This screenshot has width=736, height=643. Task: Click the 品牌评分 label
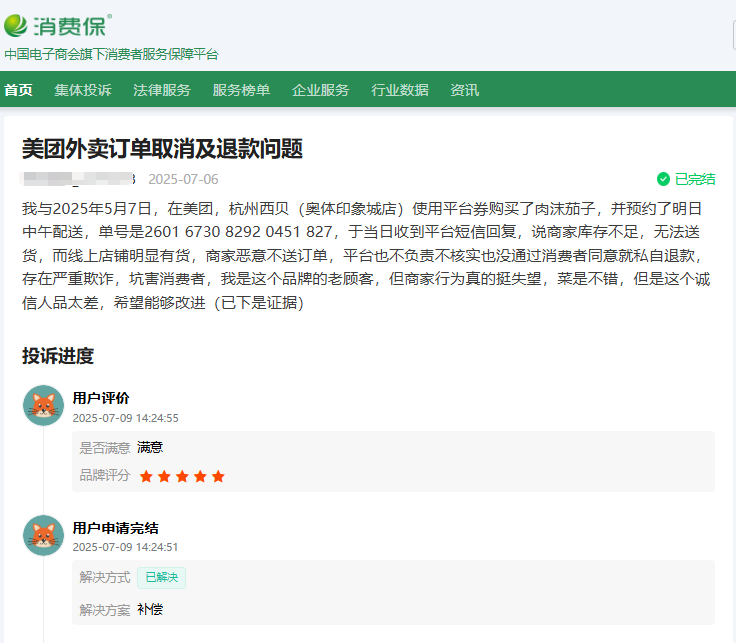(x=105, y=475)
